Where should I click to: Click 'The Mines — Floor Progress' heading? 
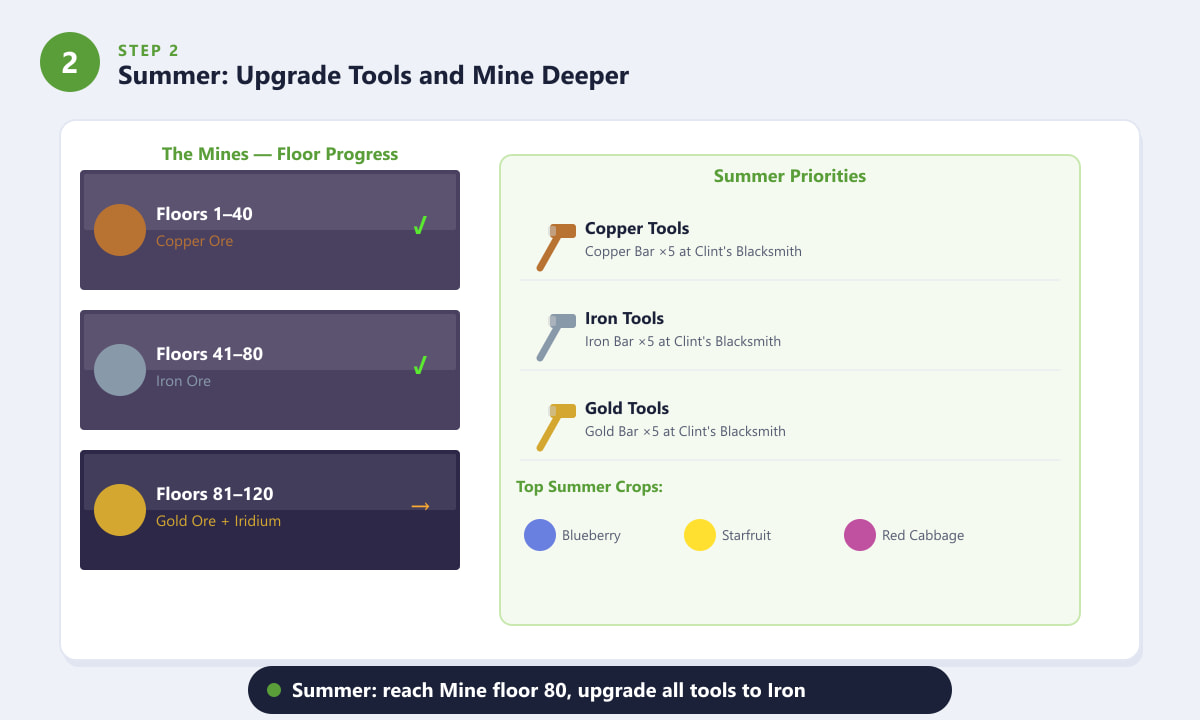(280, 154)
